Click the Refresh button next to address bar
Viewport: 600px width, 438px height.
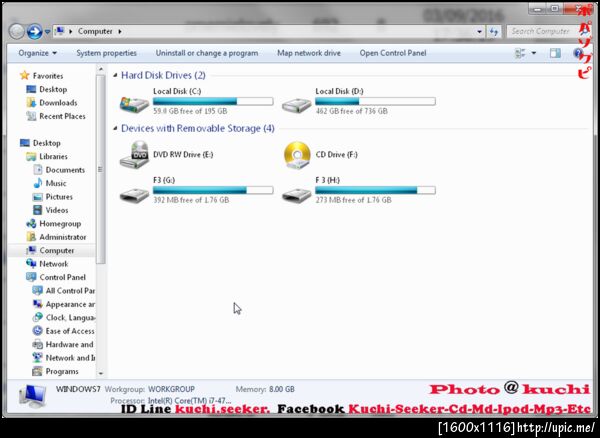pos(494,32)
